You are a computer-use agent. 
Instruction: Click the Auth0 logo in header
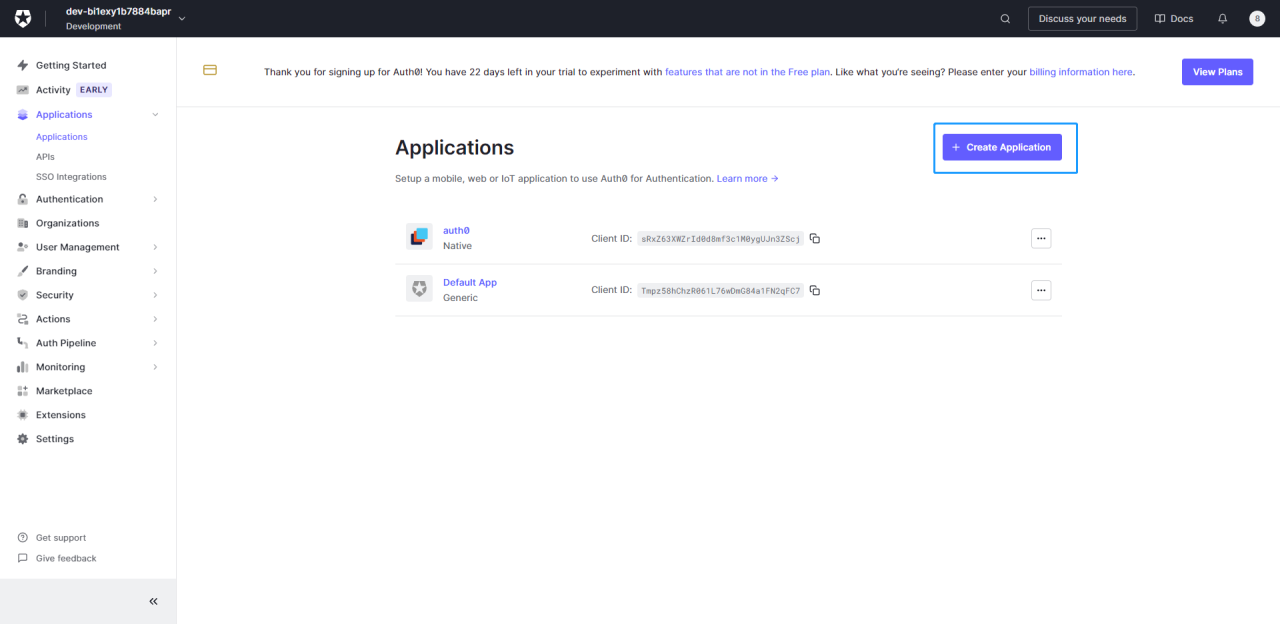click(23, 19)
